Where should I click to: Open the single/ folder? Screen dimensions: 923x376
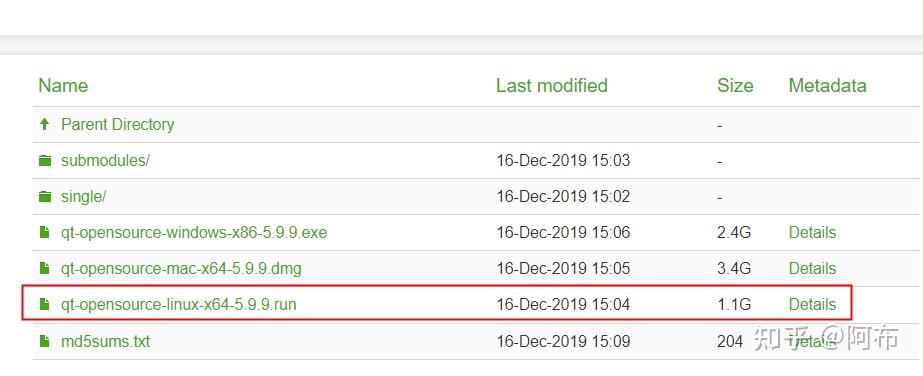84,197
